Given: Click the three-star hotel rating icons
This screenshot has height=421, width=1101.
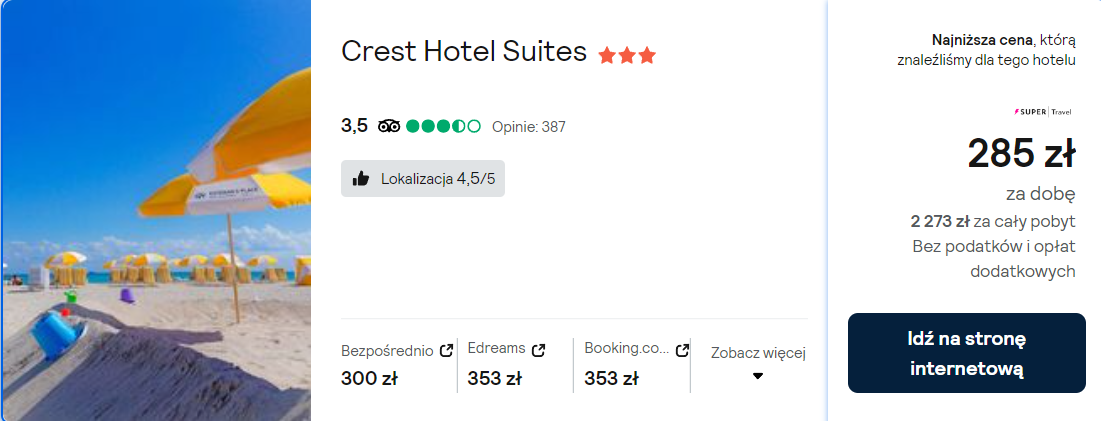Looking at the screenshot, I should pos(627,55).
